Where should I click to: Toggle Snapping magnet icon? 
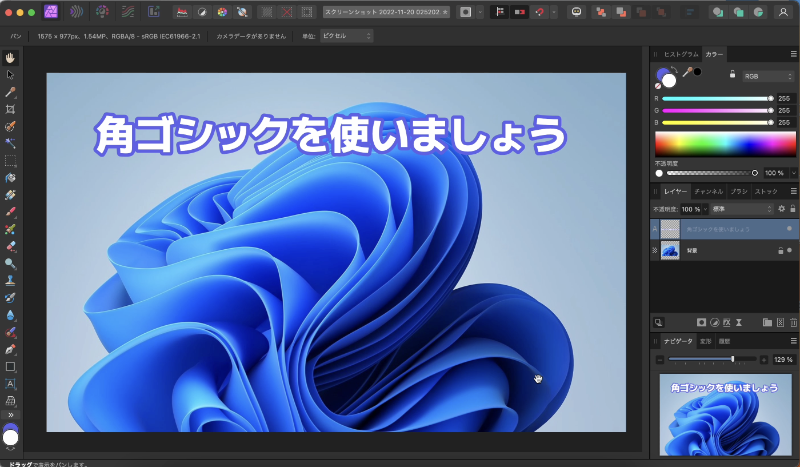pos(540,12)
